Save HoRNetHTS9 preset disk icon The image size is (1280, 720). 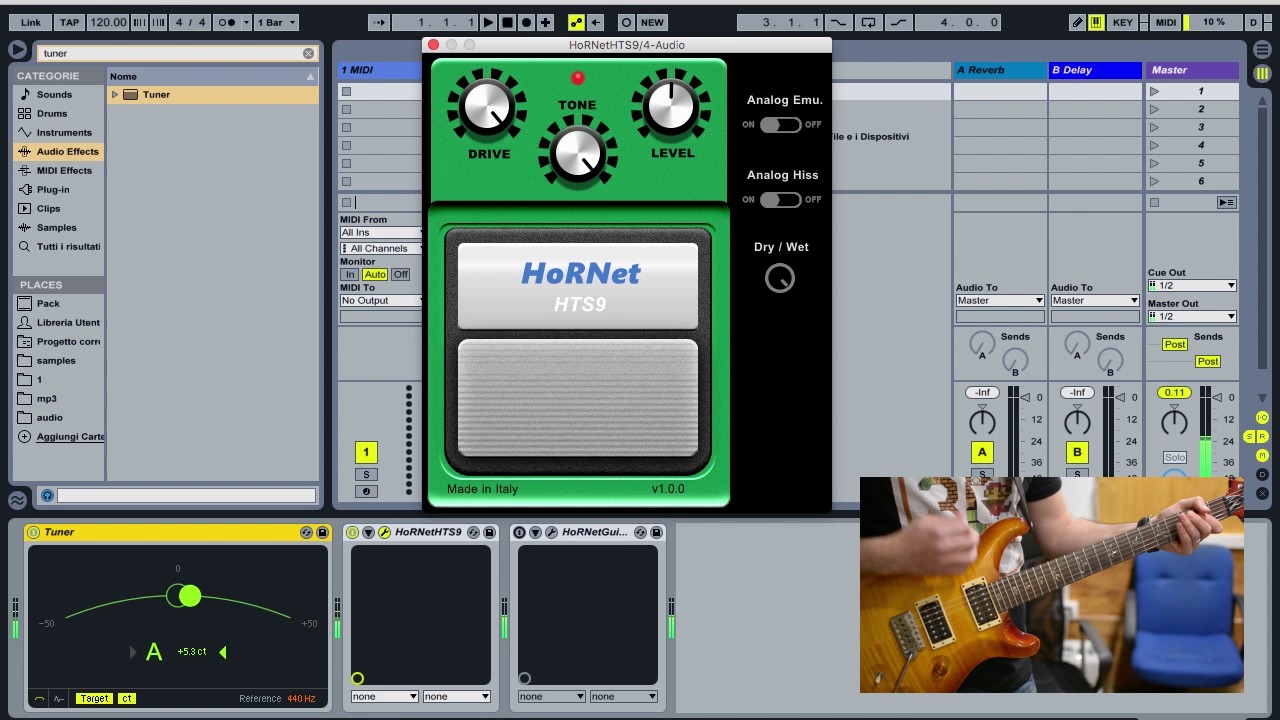pyautogui.click(x=489, y=532)
